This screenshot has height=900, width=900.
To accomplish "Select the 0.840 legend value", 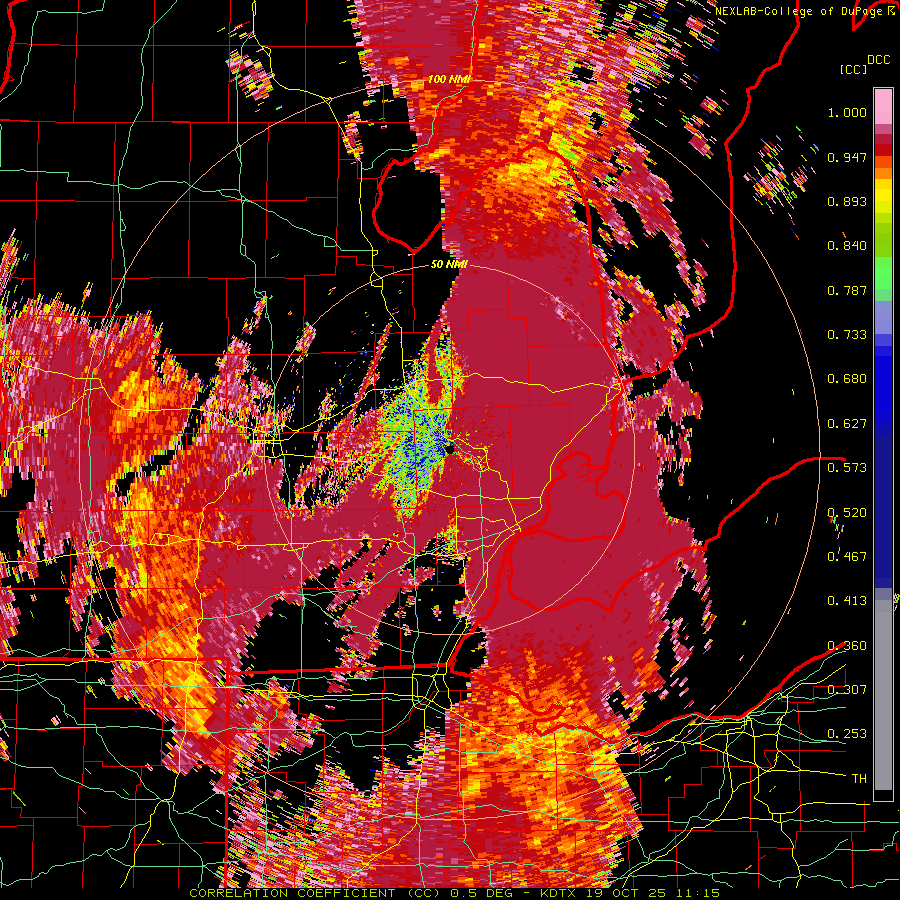I will point(847,246).
